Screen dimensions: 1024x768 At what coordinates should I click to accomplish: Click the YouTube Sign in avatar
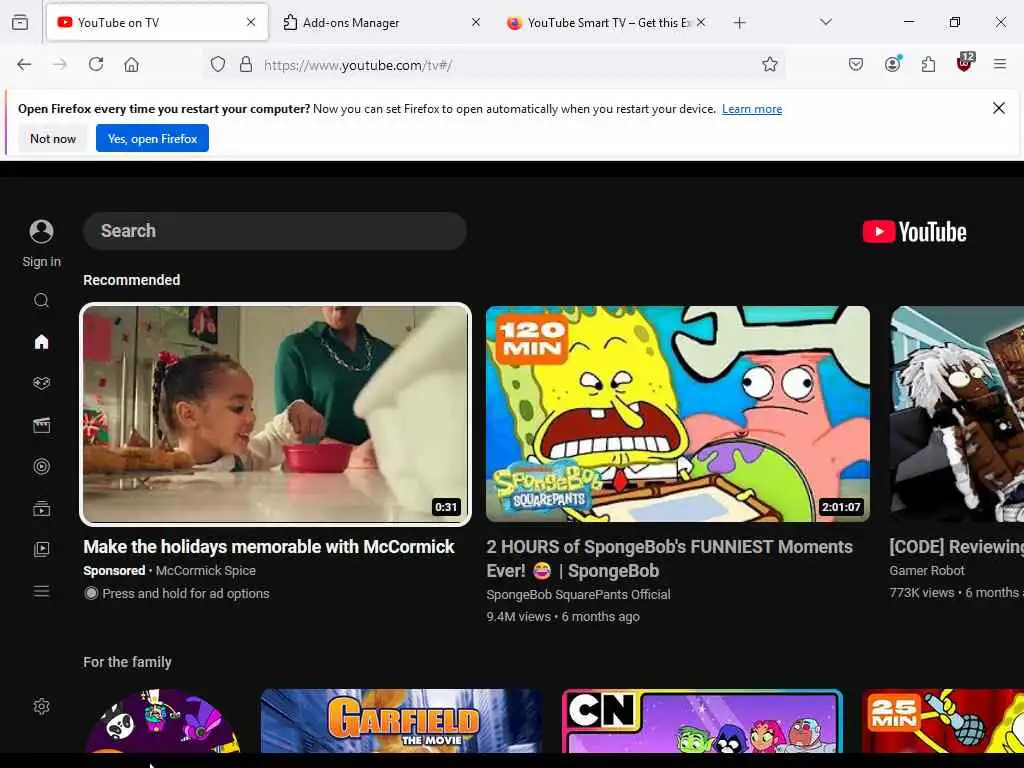[42, 231]
